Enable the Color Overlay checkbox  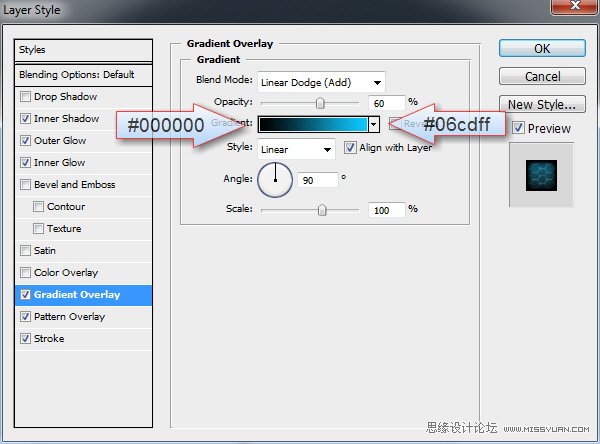click(25, 273)
